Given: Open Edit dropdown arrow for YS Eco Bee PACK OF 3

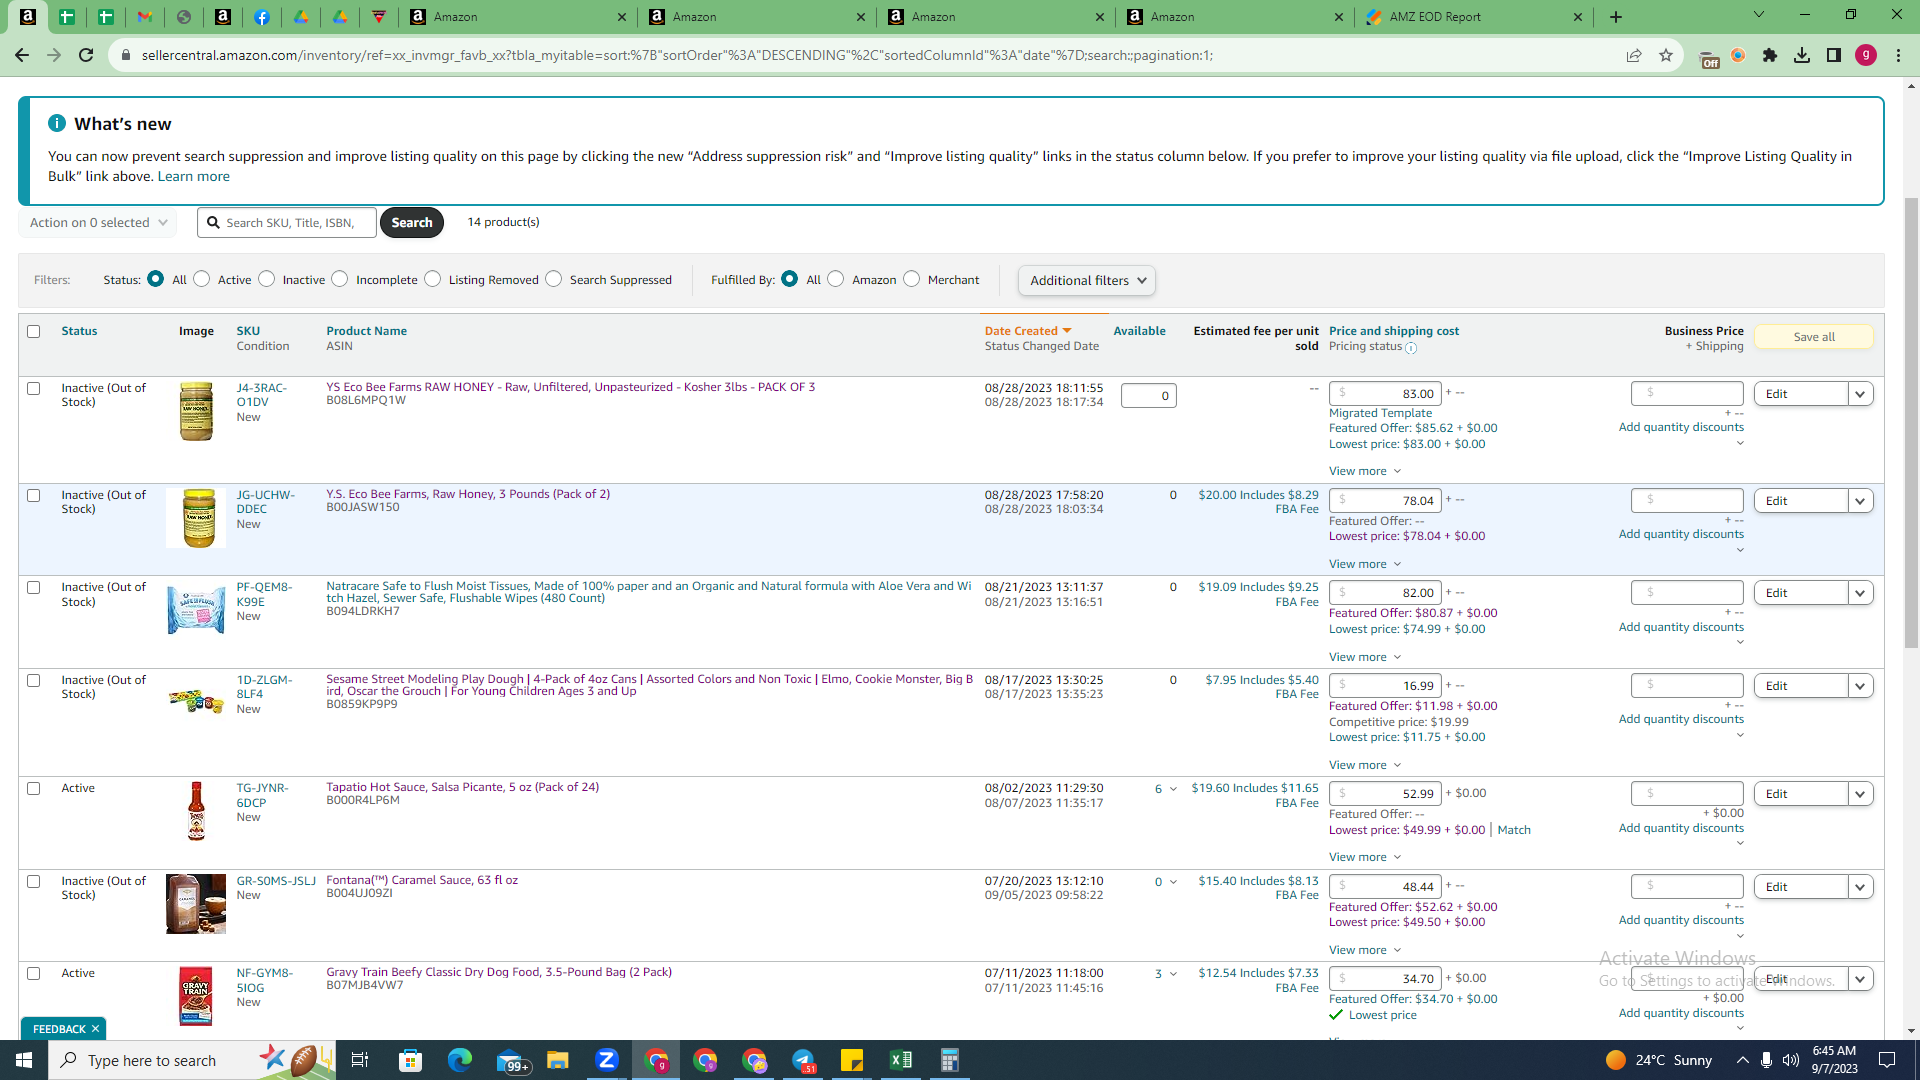Looking at the screenshot, I should [x=1861, y=394].
